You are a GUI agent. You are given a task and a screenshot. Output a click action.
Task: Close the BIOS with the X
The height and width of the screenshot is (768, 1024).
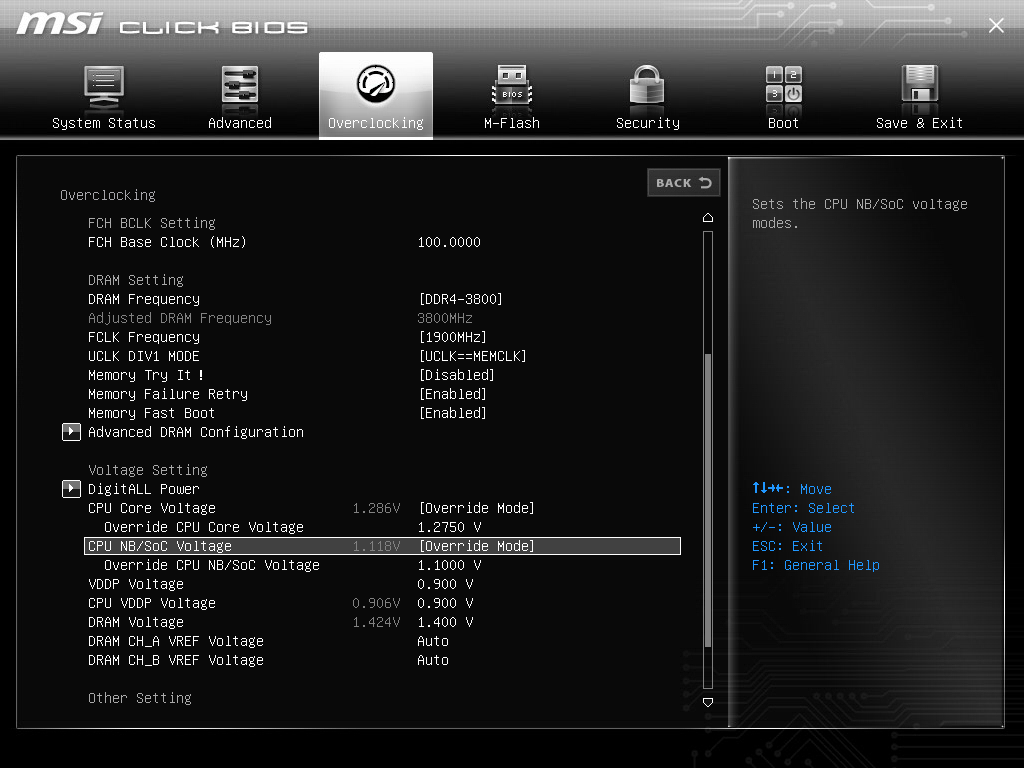996,25
